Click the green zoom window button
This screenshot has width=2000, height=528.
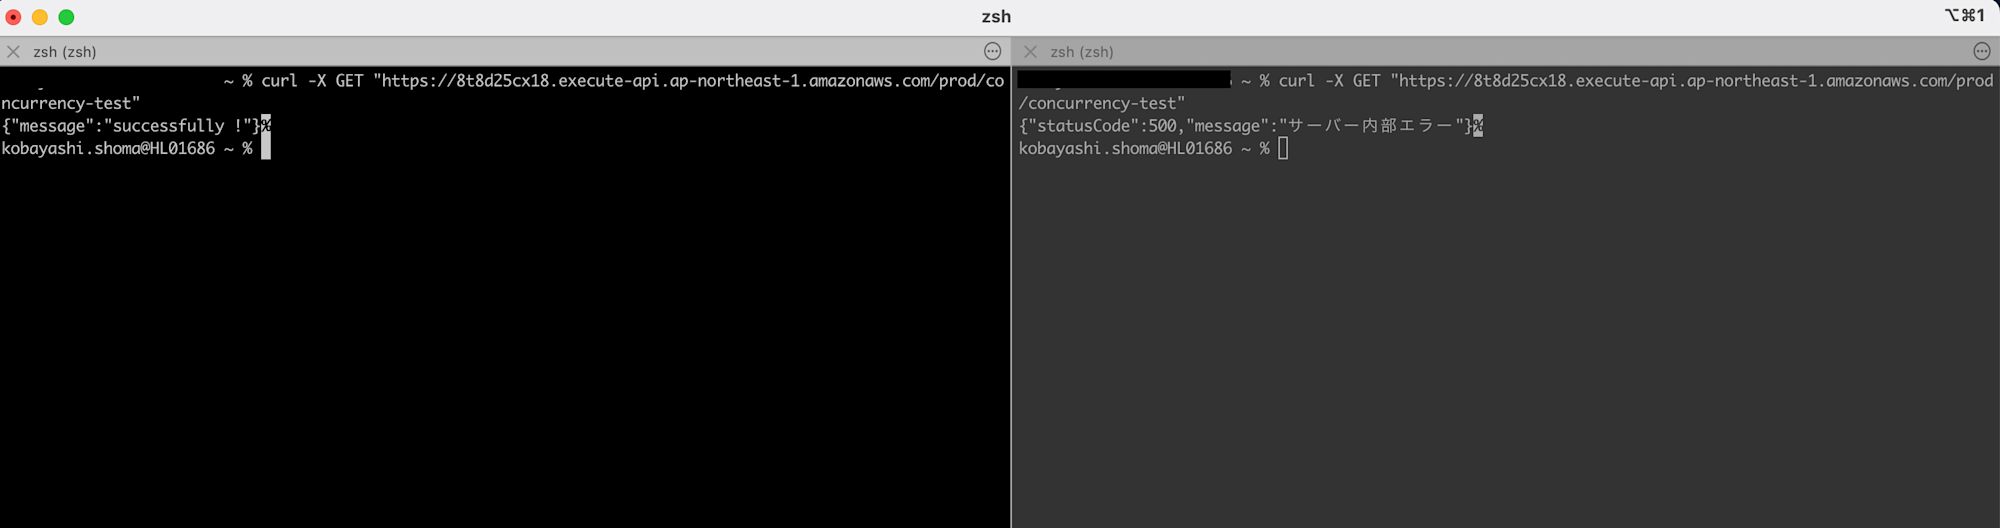click(66, 17)
